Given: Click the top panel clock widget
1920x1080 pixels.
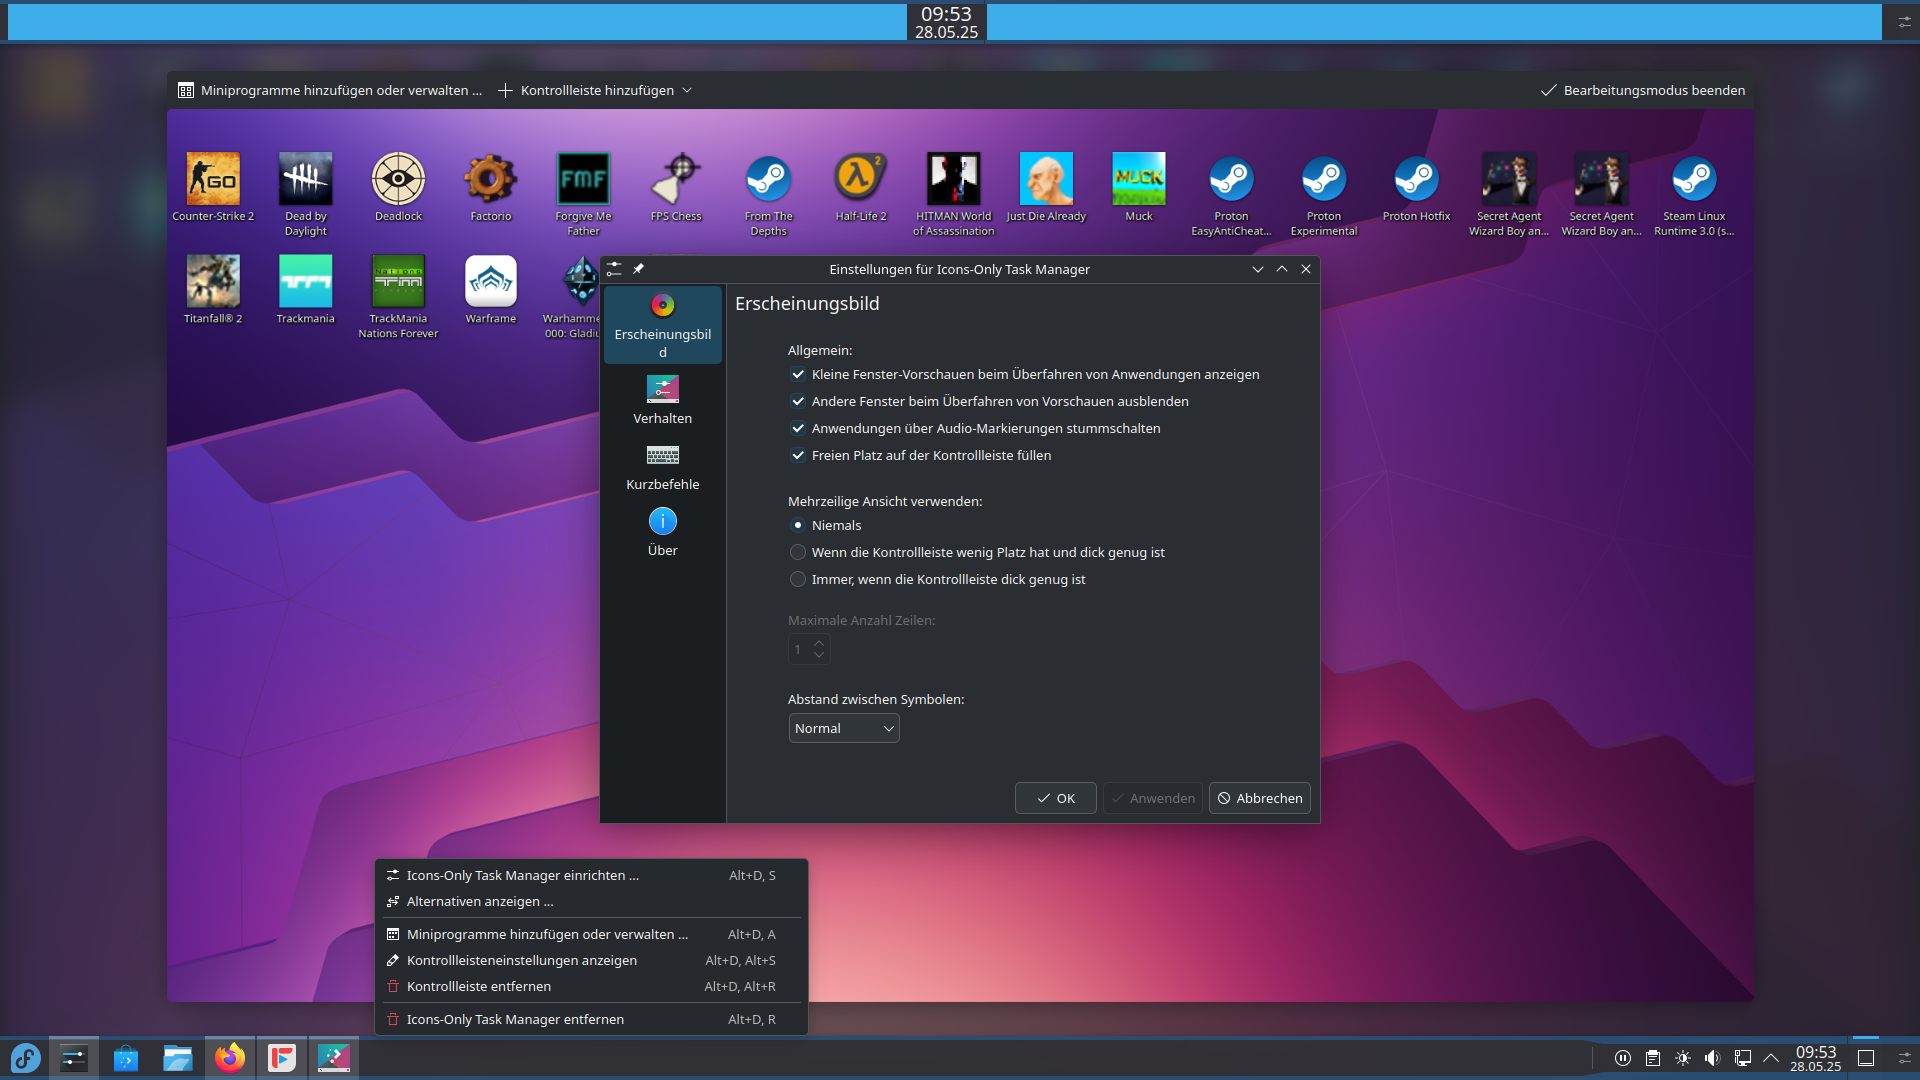Looking at the screenshot, I should (x=946, y=23).
